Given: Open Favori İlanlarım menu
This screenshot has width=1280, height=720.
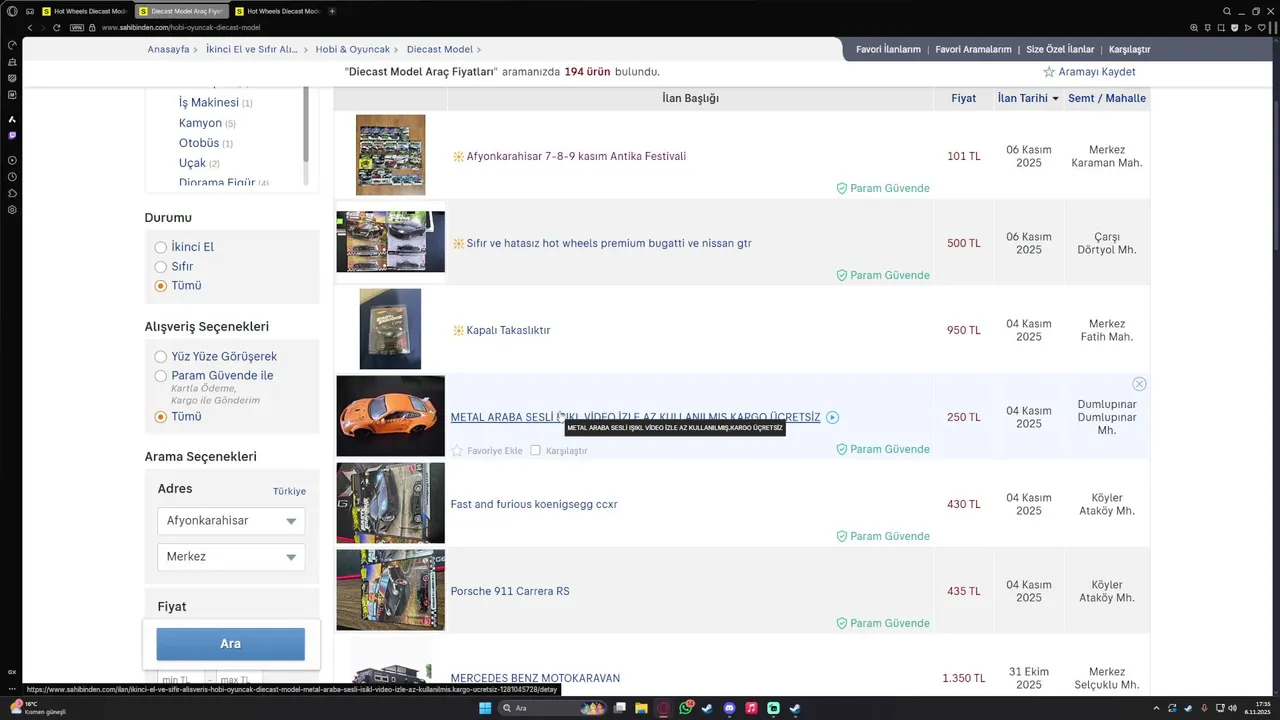Looking at the screenshot, I should [x=888, y=49].
